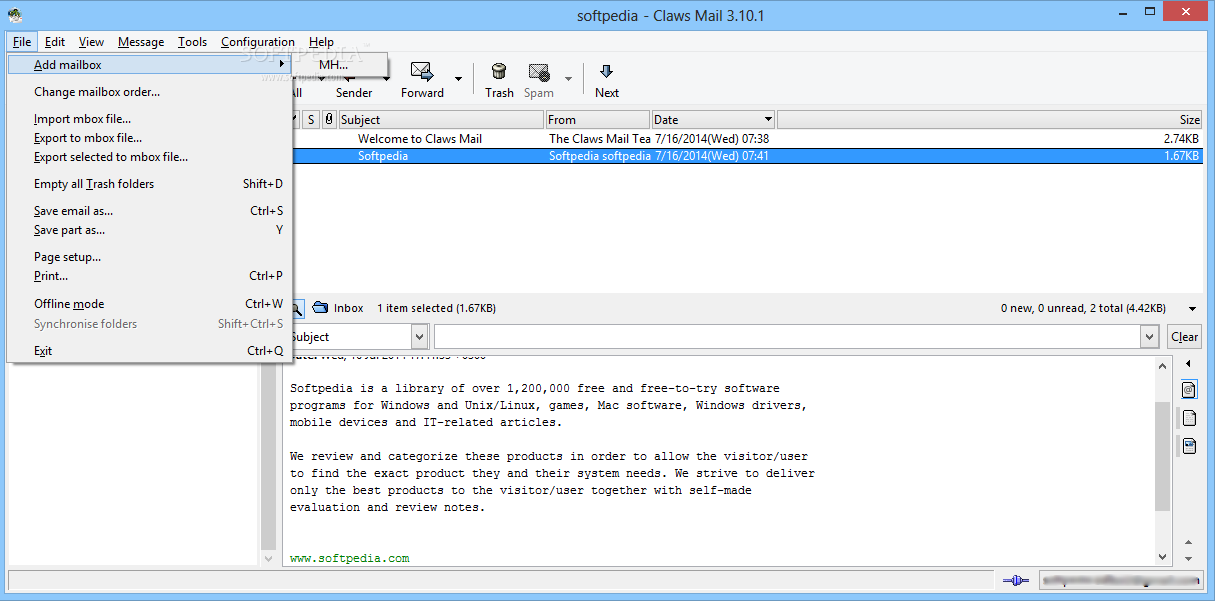Image resolution: width=1215 pixels, height=601 pixels.
Task: Open the Spam options dropdown arrow
Action: (x=567, y=79)
